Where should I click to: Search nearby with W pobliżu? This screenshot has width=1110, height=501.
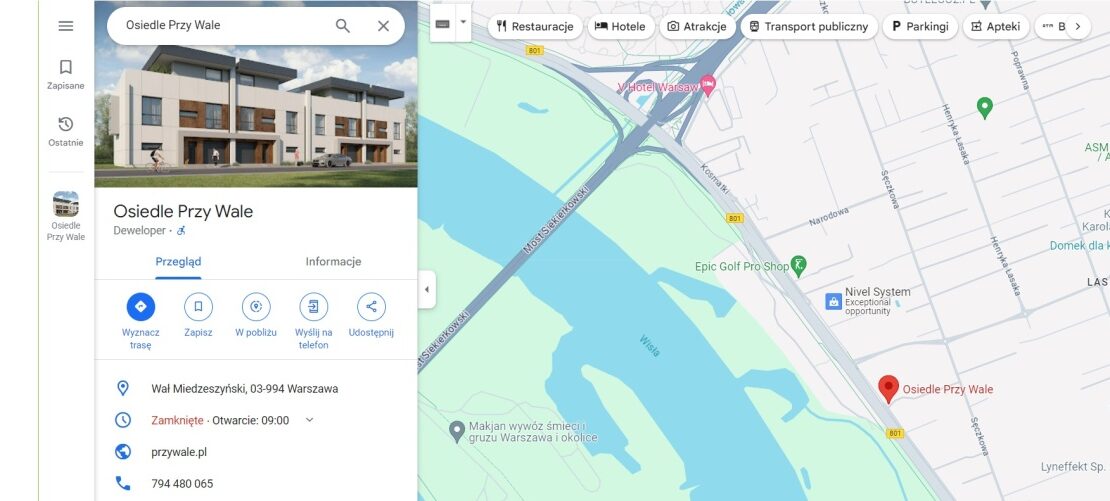click(x=256, y=315)
